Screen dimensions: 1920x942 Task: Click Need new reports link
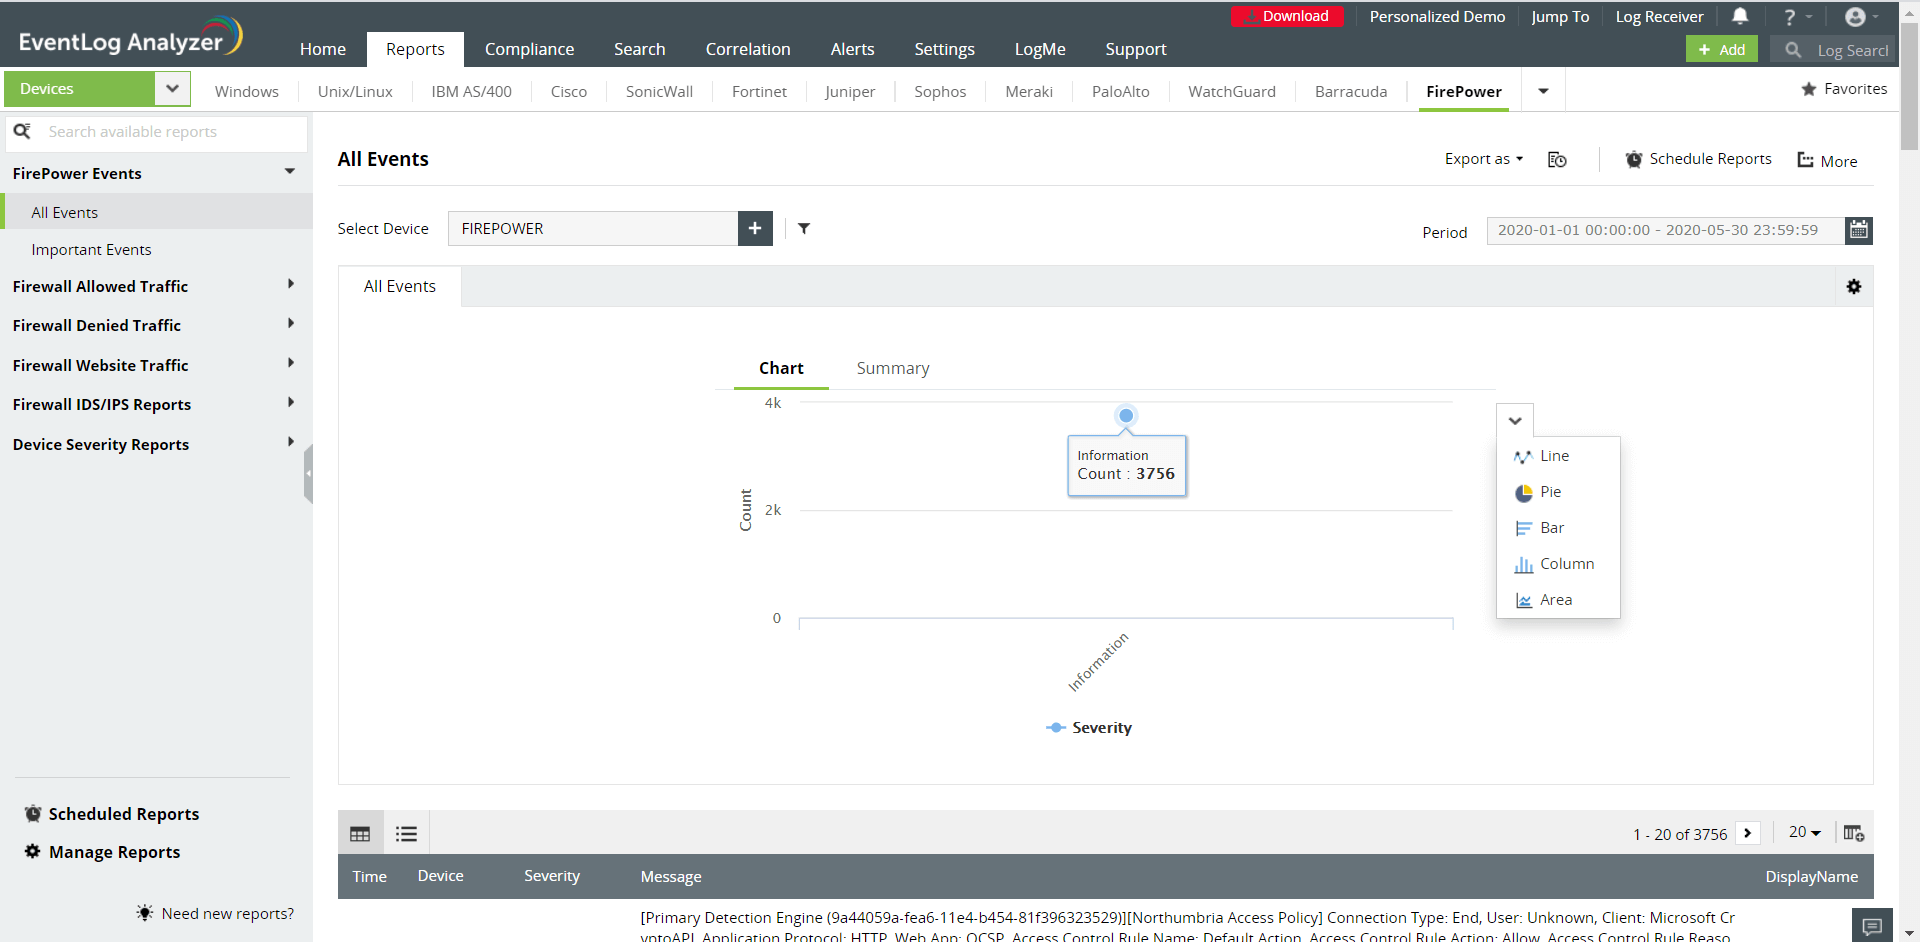[x=216, y=913]
